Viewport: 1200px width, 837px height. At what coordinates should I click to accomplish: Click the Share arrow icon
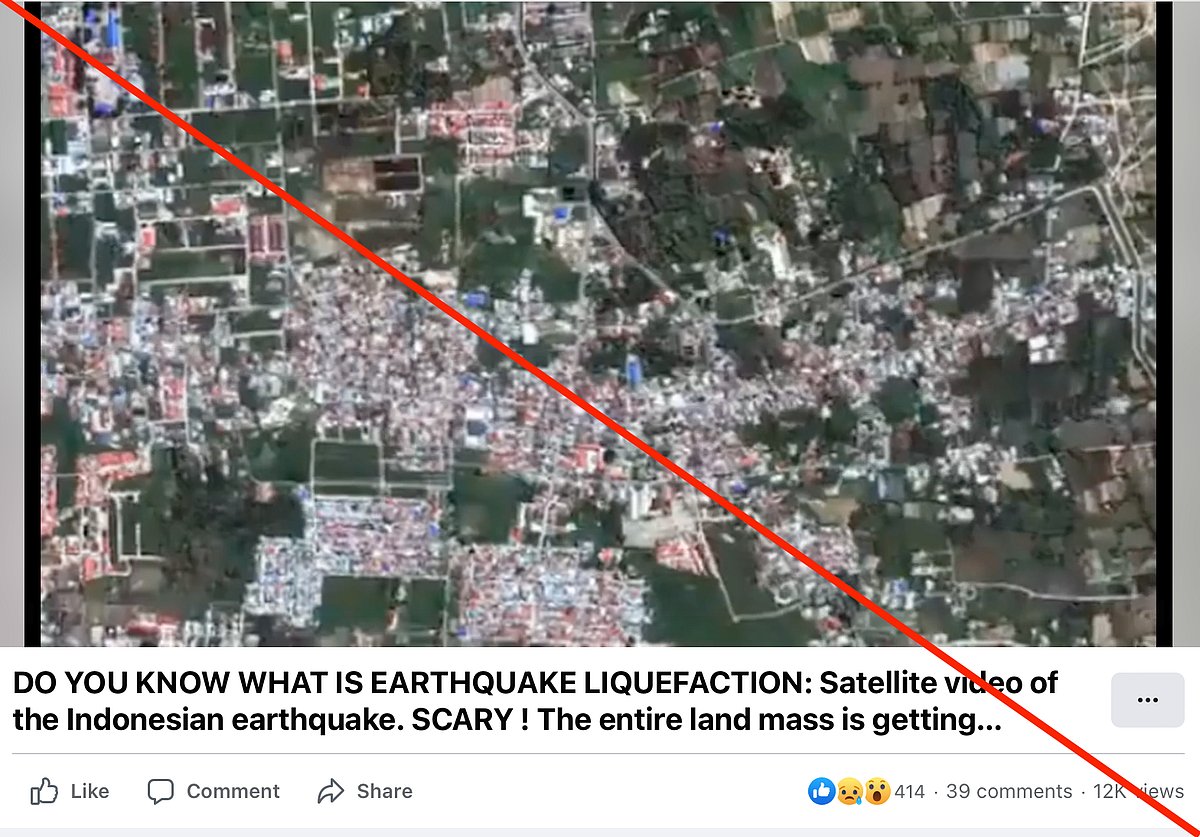330,791
